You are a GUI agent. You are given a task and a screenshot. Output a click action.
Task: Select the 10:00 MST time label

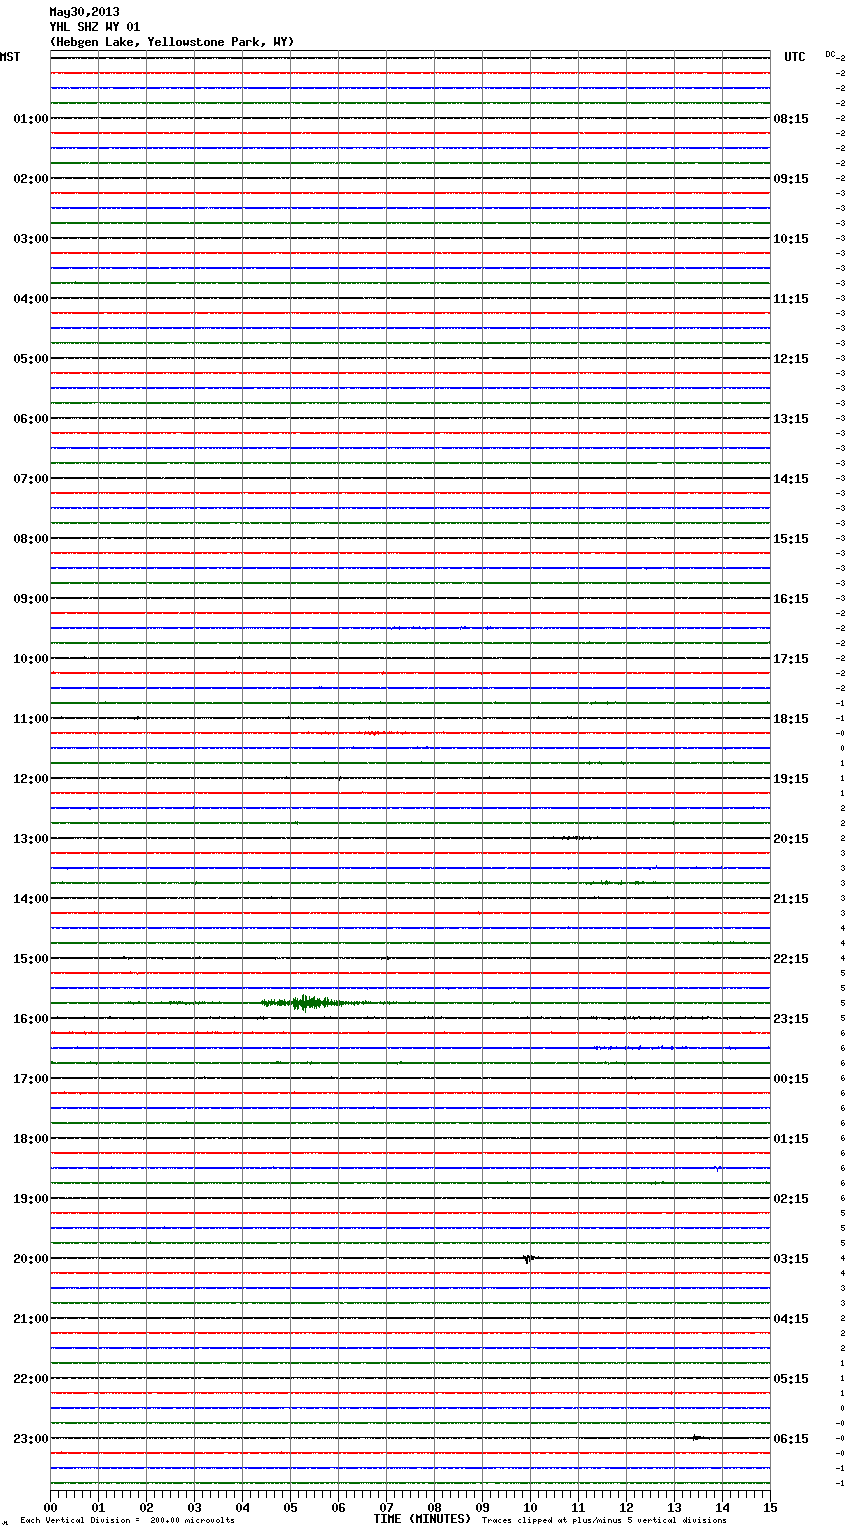tap(31, 659)
